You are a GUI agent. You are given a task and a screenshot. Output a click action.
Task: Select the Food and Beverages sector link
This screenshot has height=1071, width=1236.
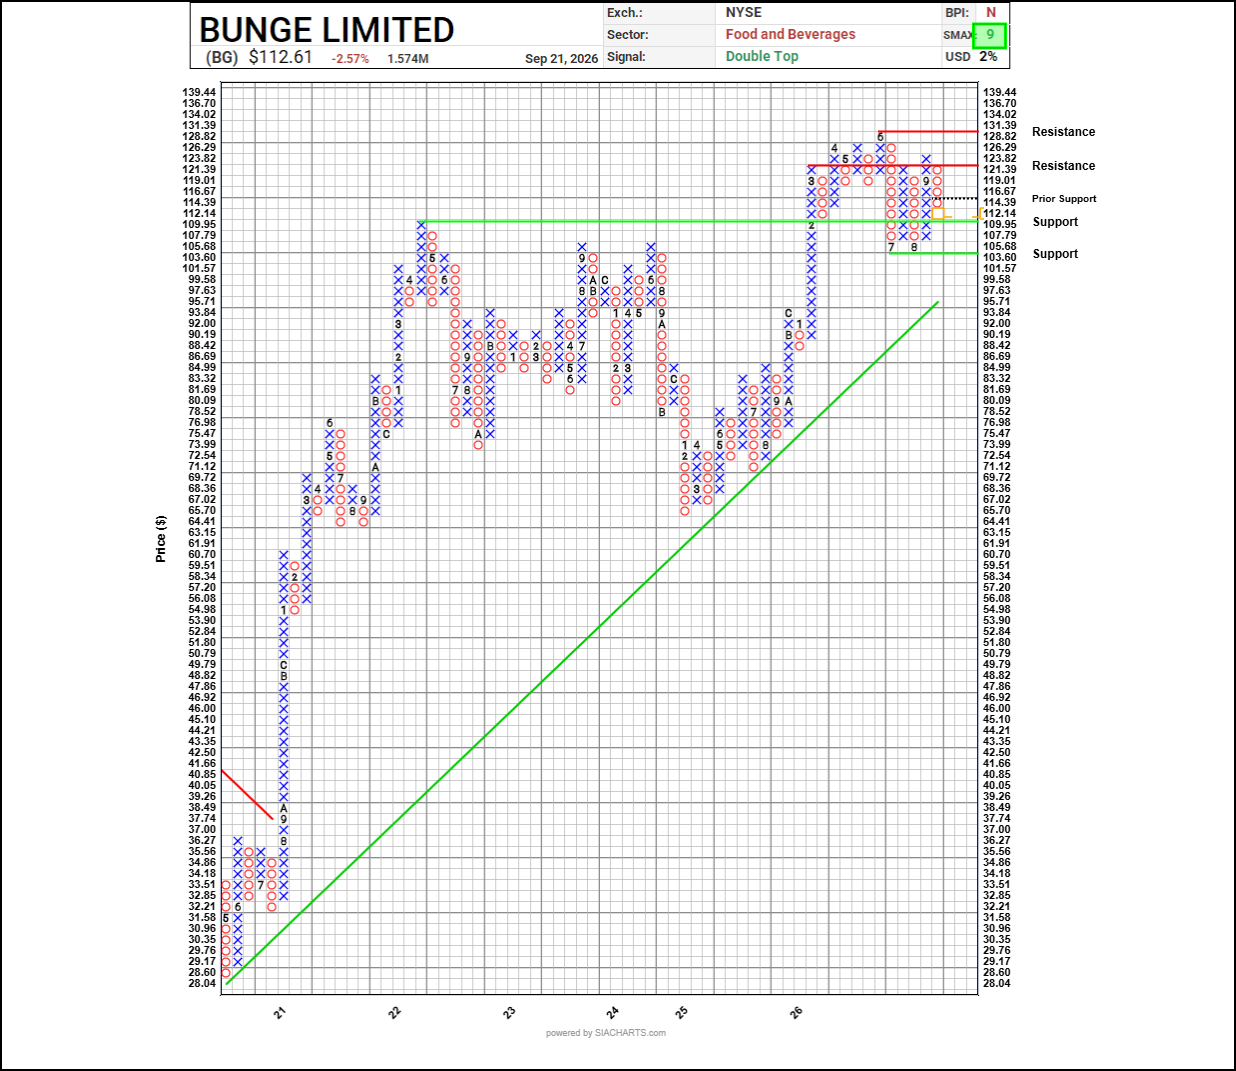[790, 34]
